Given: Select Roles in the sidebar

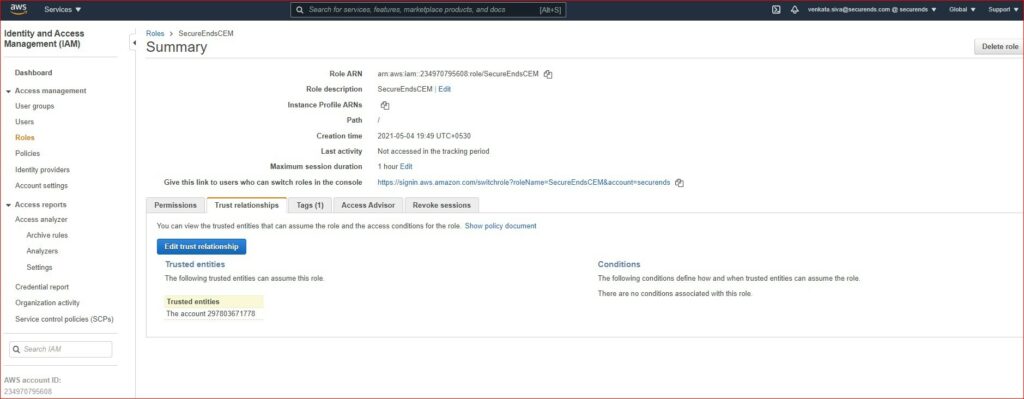Looking at the screenshot, I should click(x=25, y=138).
